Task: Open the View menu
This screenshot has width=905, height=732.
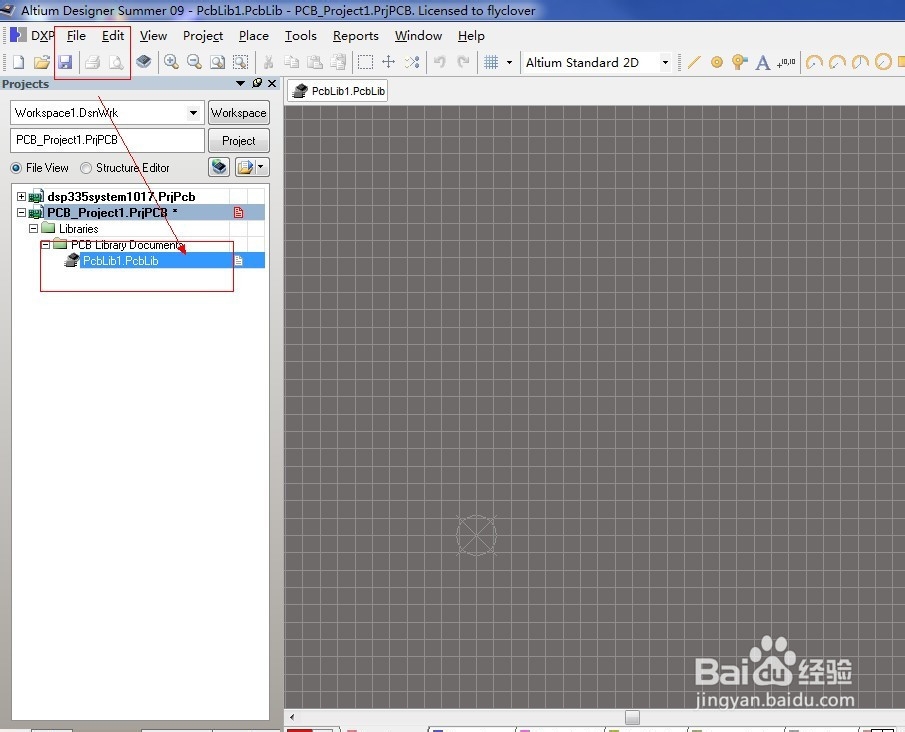Action: 154,36
